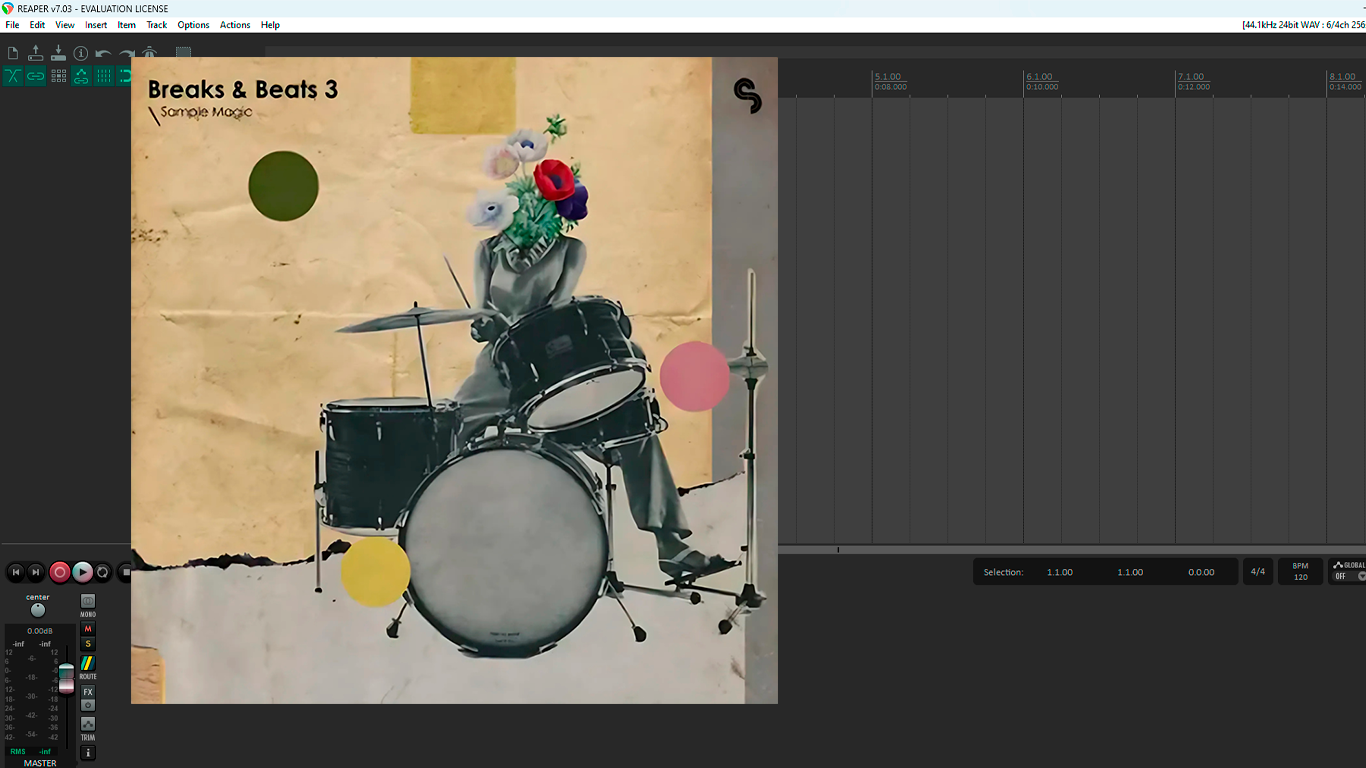Click the 4/4 time signature field
This screenshot has height=768, width=1366.
click(1258, 572)
